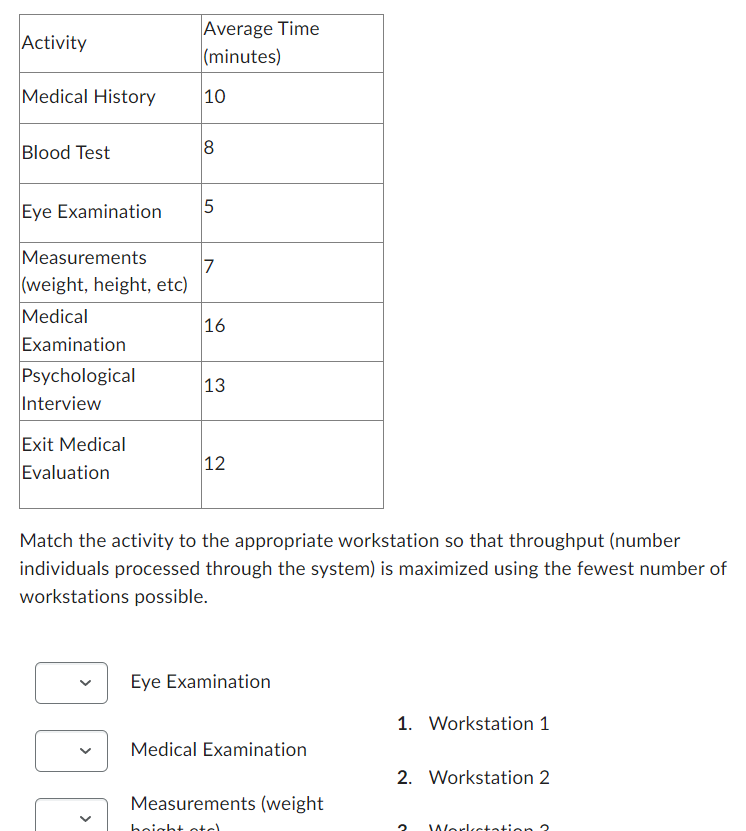Viewport: 746px width, 831px height.
Task: Click the partially visible Workstation 3 option
Action: 489,827
